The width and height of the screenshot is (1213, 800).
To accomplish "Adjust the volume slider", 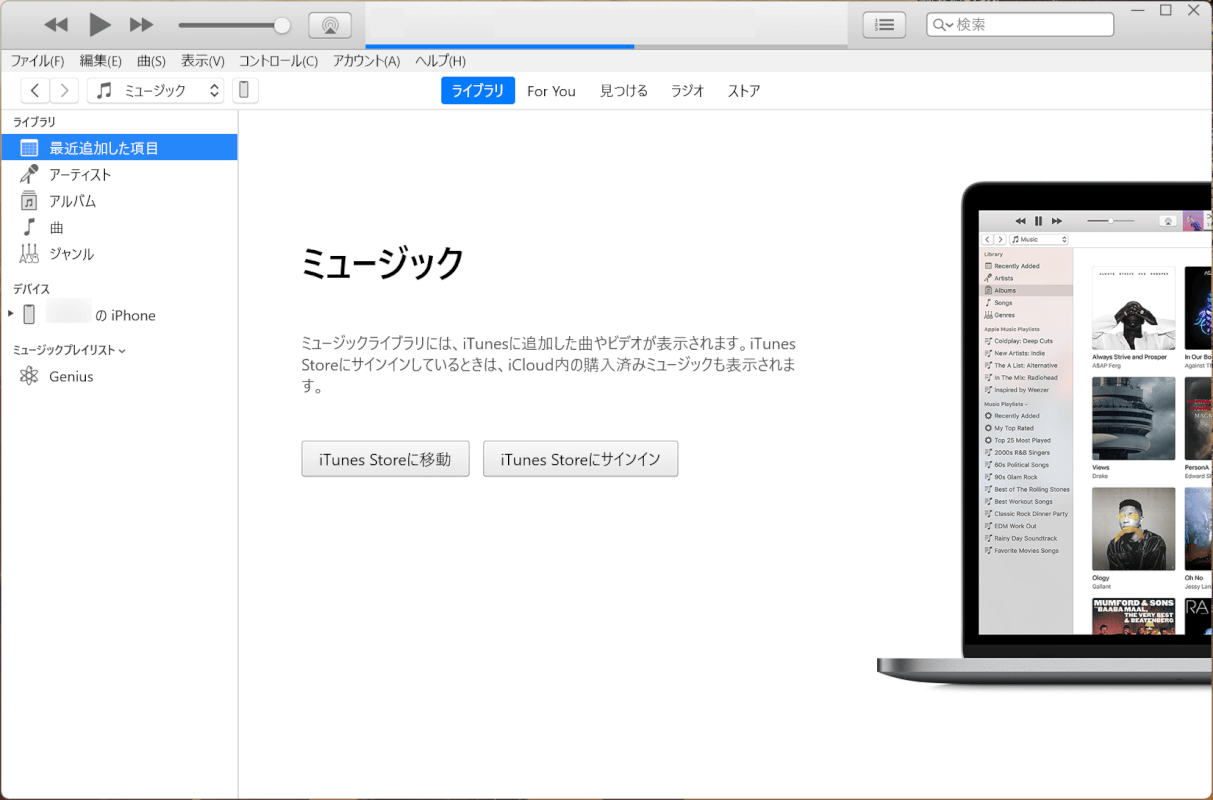I will (x=232, y=24).
